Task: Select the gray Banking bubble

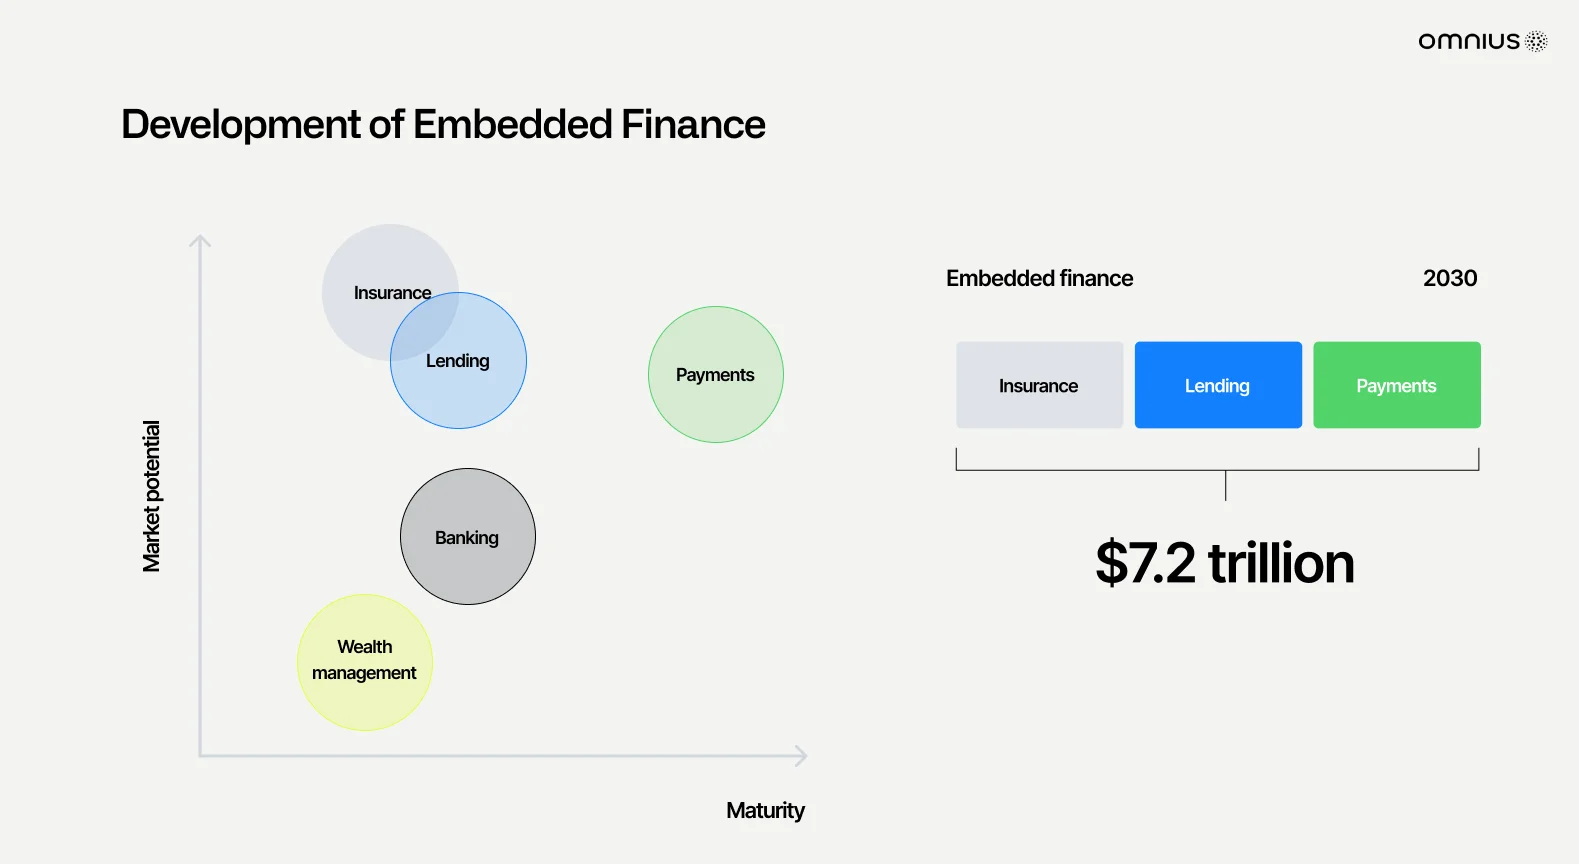Action: tap(468, 537)
